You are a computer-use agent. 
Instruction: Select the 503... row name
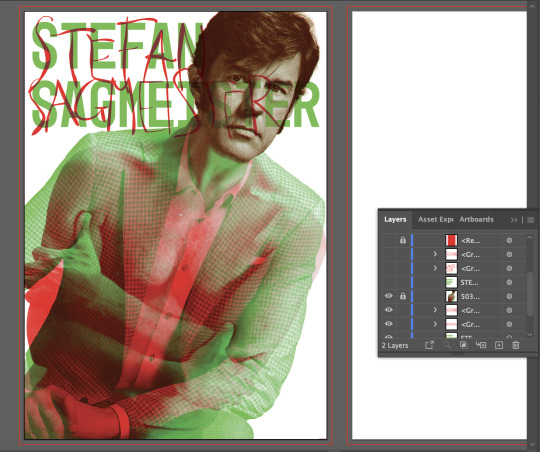470,296
